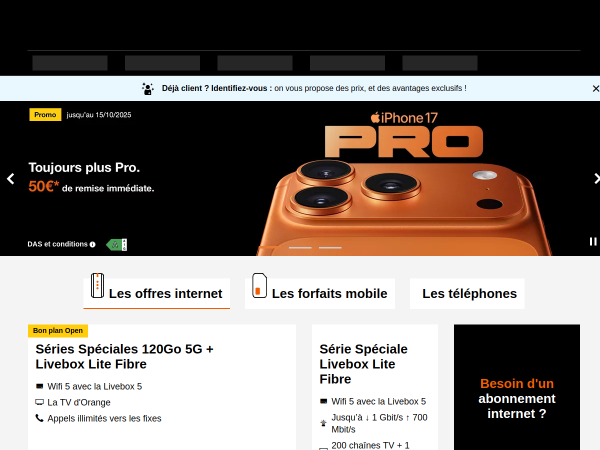Image resolution: width=600 pixels, height=450 pixels.
Task: Select the second carousel slide indicator
Action: [300, 248]
